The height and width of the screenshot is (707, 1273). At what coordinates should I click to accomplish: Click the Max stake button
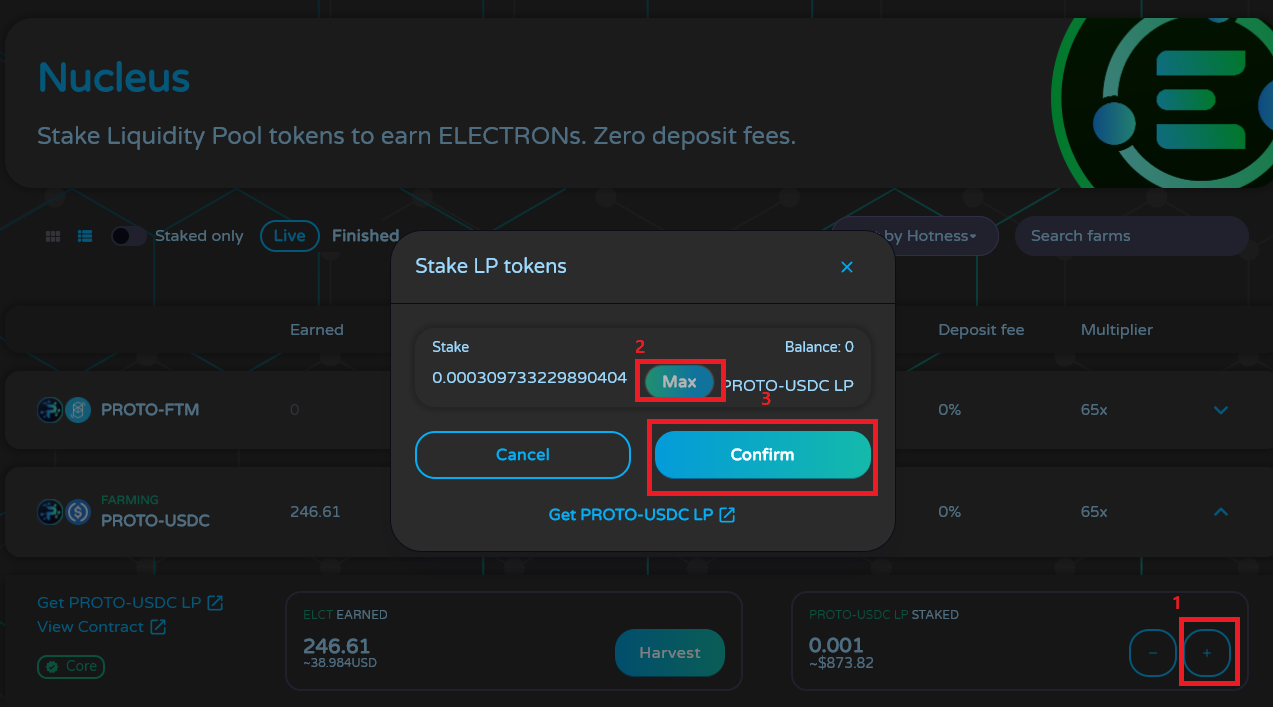click(679, 382)
